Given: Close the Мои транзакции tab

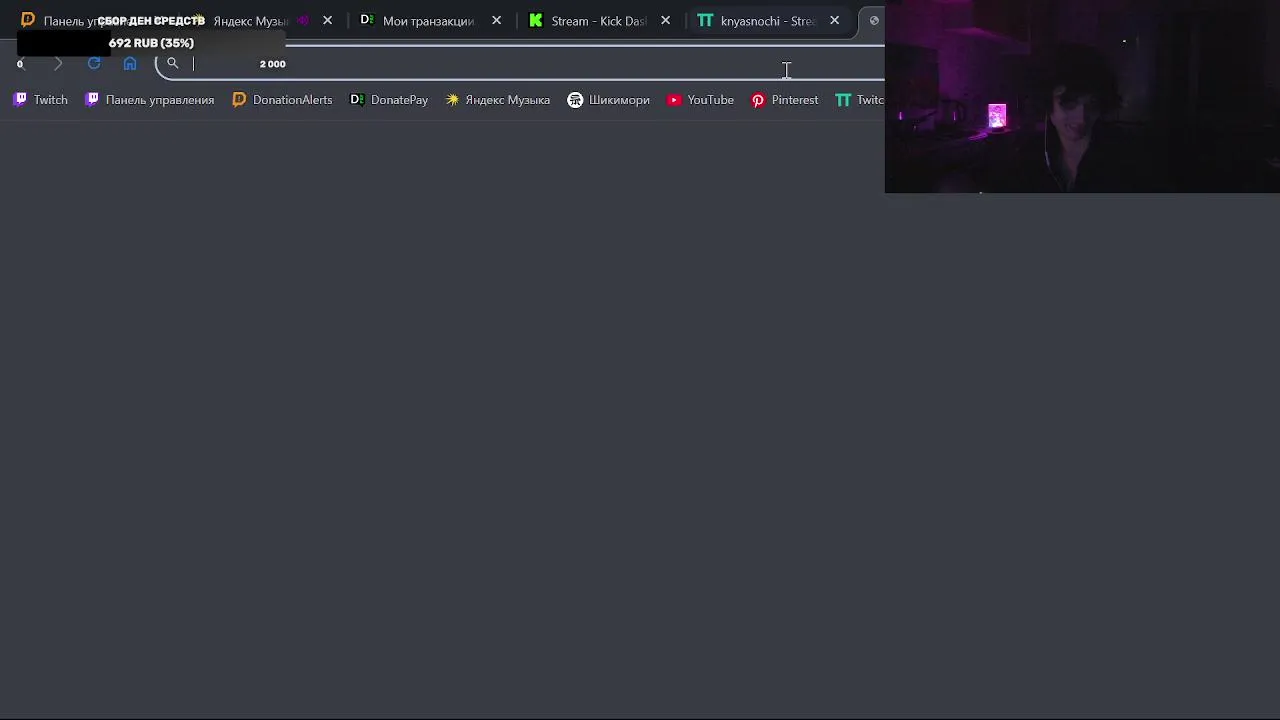Looking at the screenshot, I should 496,21.
